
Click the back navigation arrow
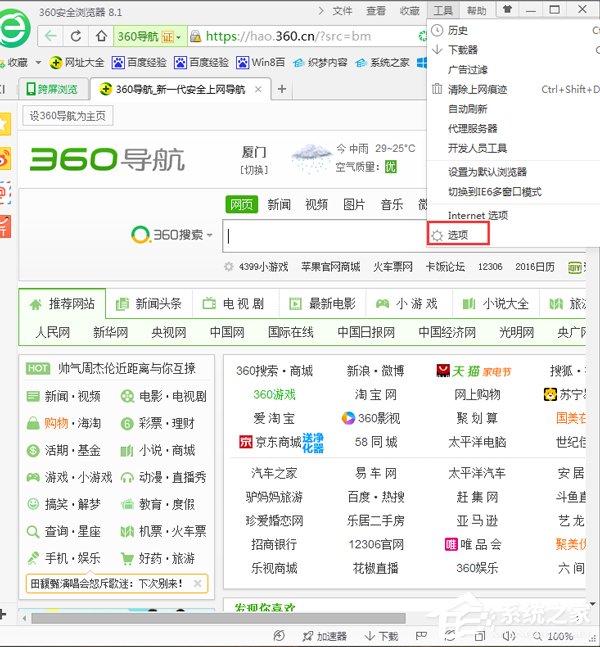pyautogui.click(x=50, y=36)
